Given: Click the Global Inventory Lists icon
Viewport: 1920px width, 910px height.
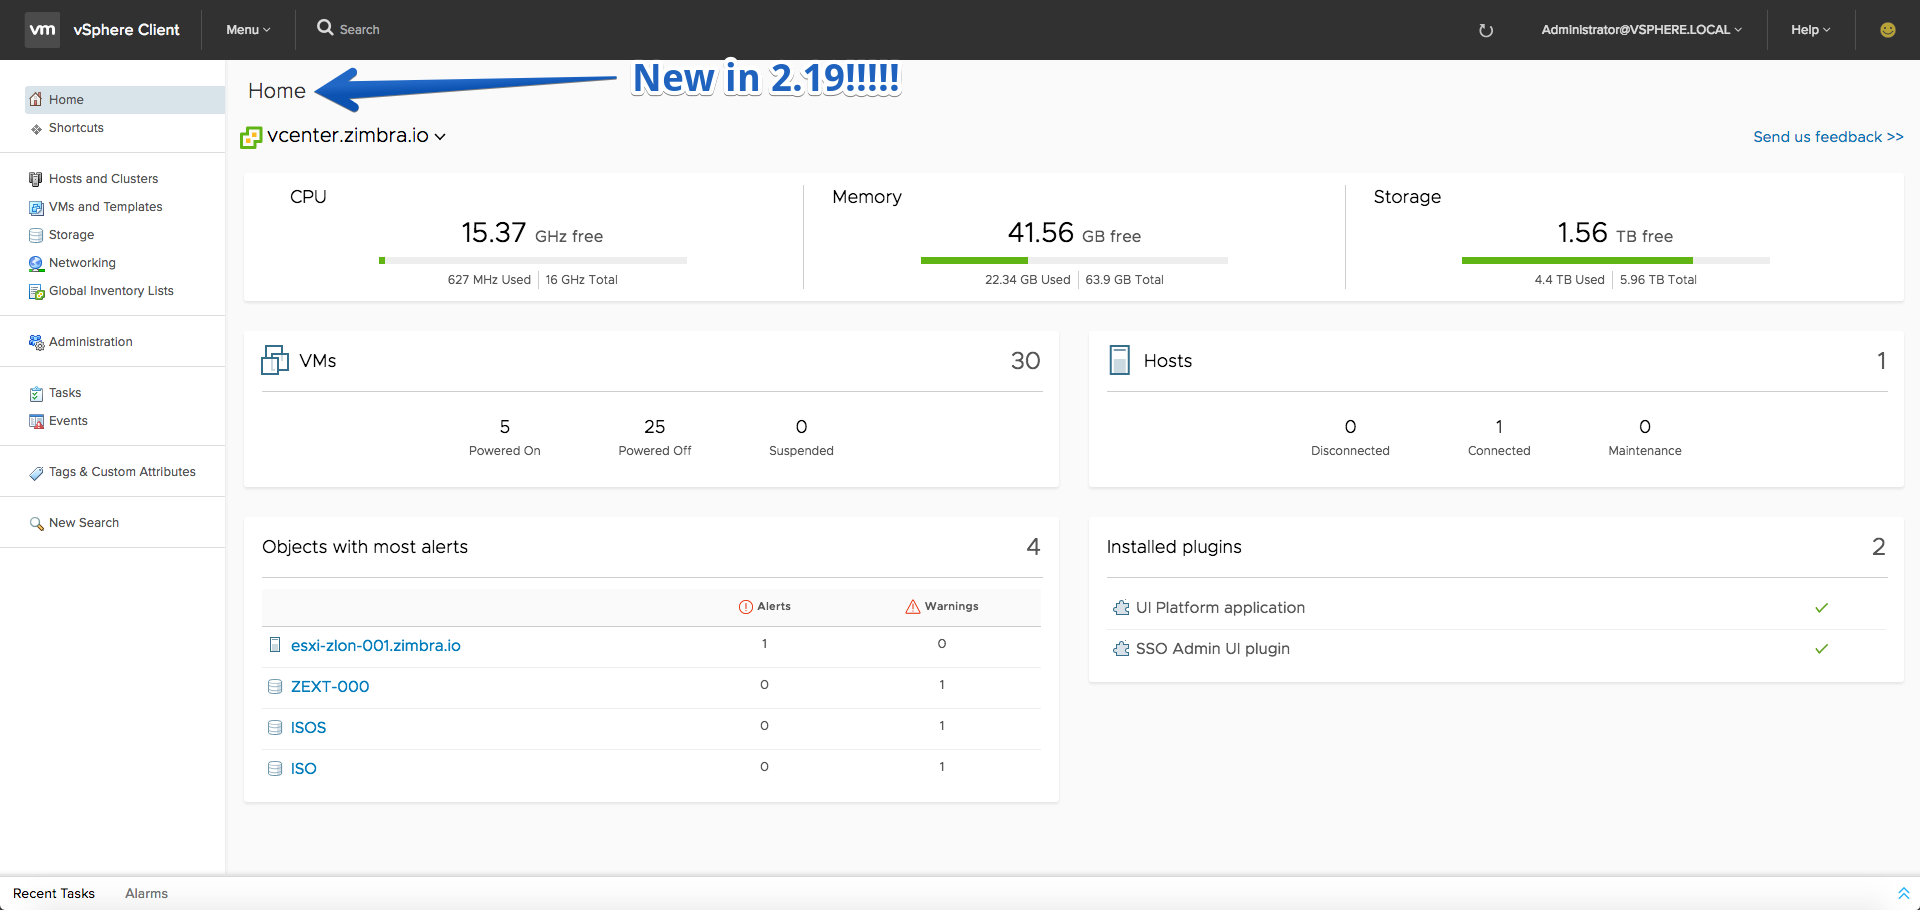Looking at the screenshot, I should tap(36, 291).
